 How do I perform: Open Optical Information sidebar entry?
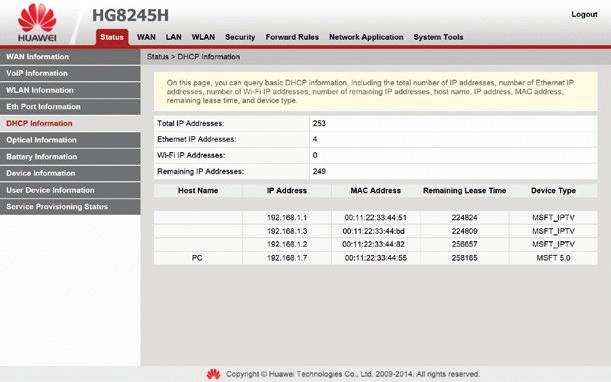click(70, 140)
